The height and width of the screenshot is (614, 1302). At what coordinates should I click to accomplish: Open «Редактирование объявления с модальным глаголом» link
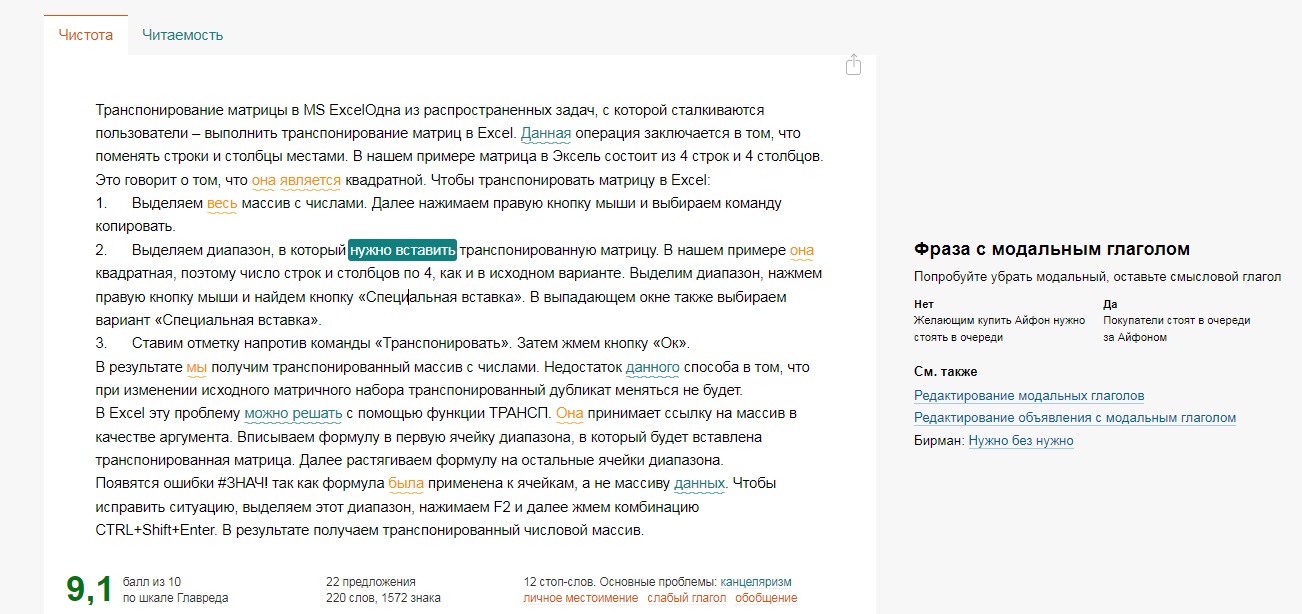[x=1074, y=418]
